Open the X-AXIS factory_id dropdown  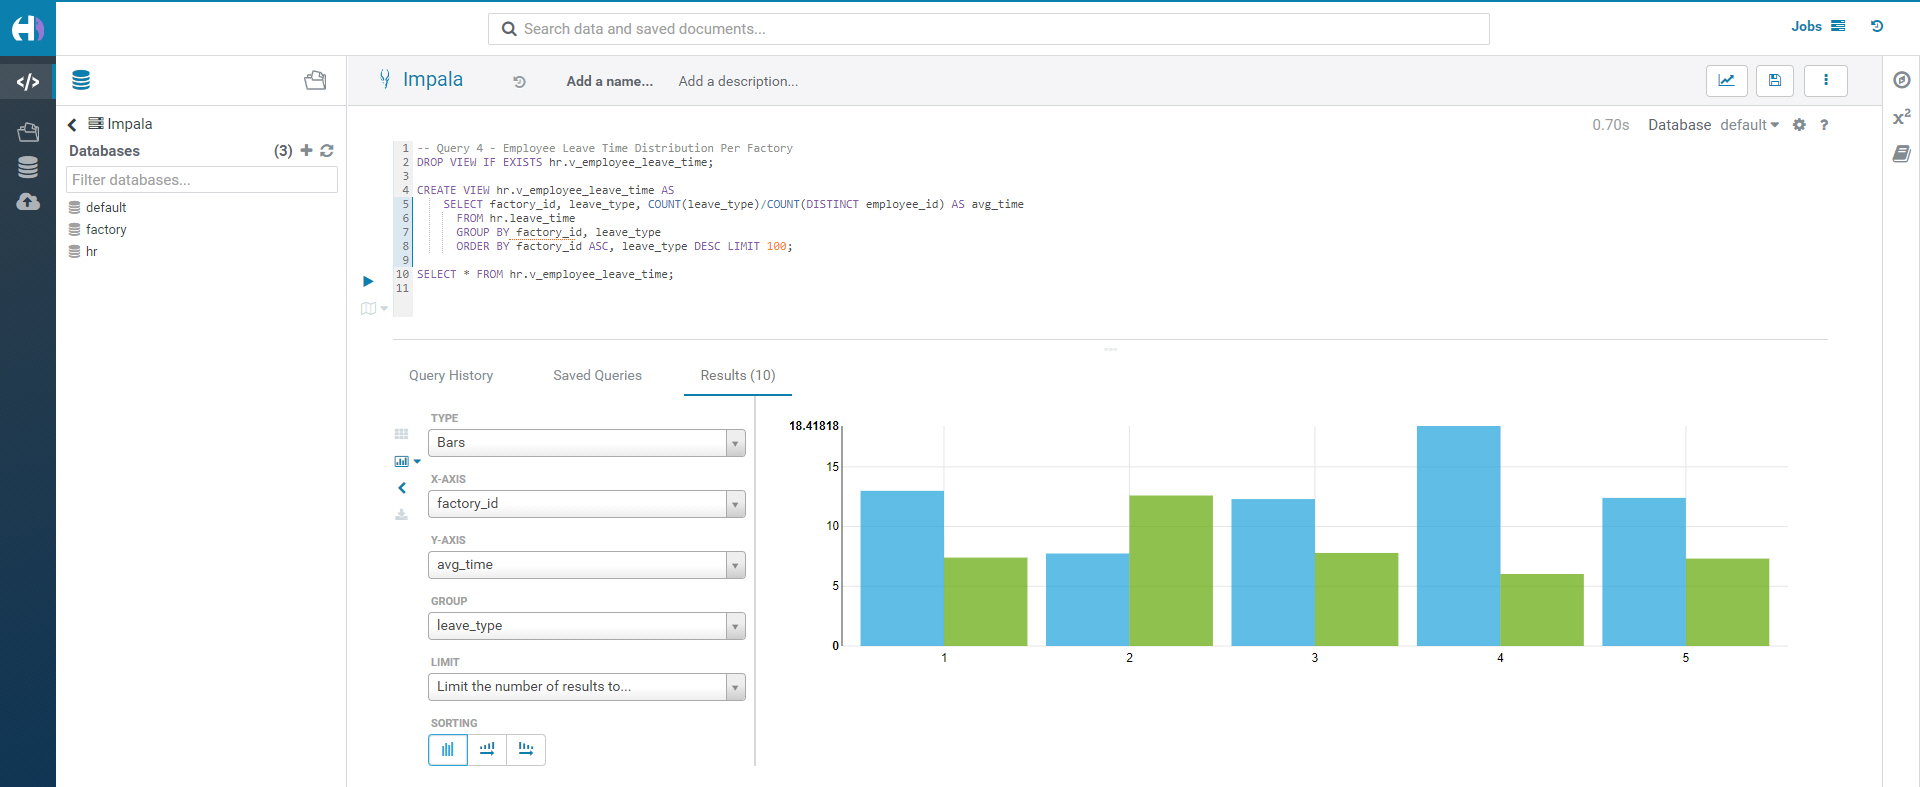coord(587,504)
